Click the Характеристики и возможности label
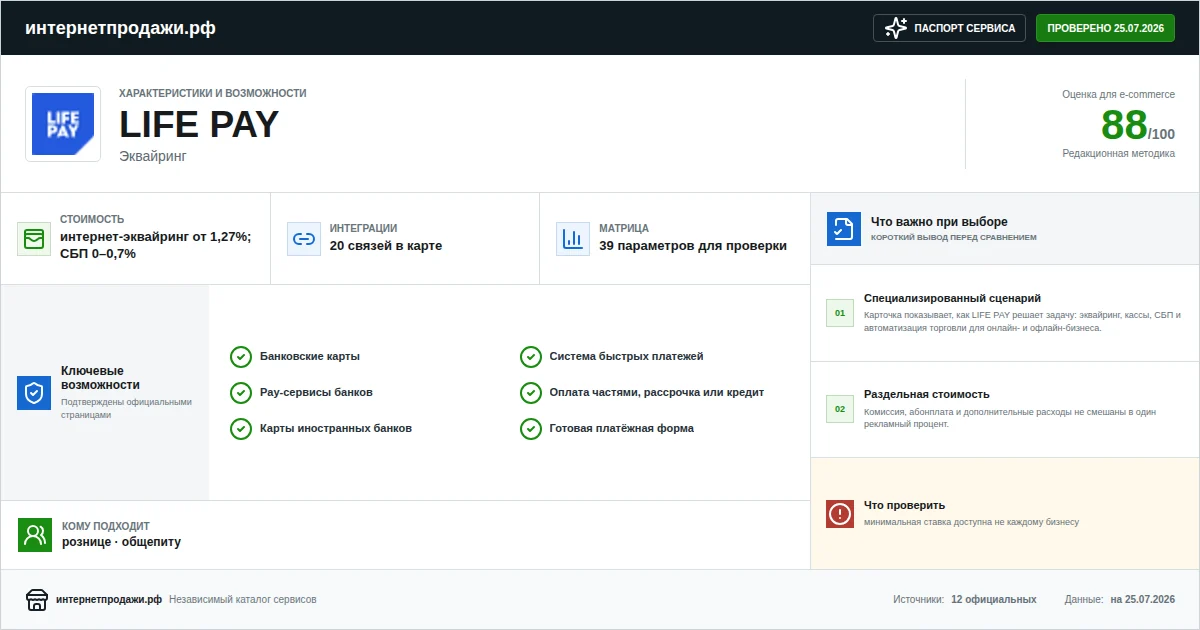The width and height of the screenshot is (1200, 630). coord(213,93)
